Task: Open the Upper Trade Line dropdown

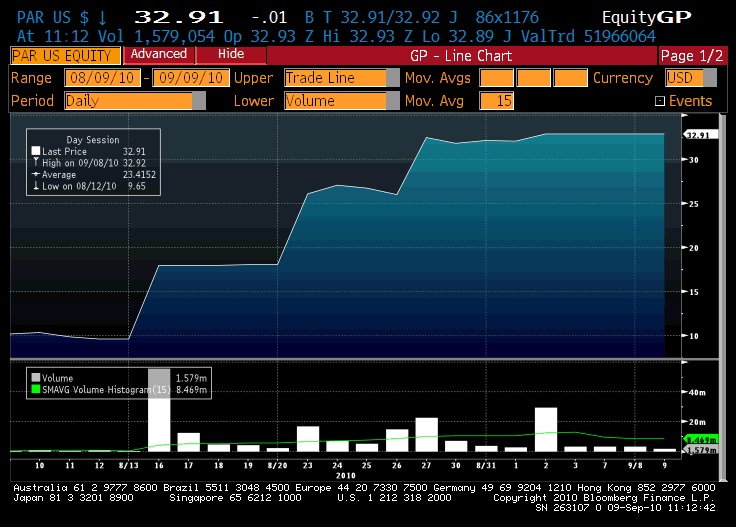Action: (x=341, y=78)
